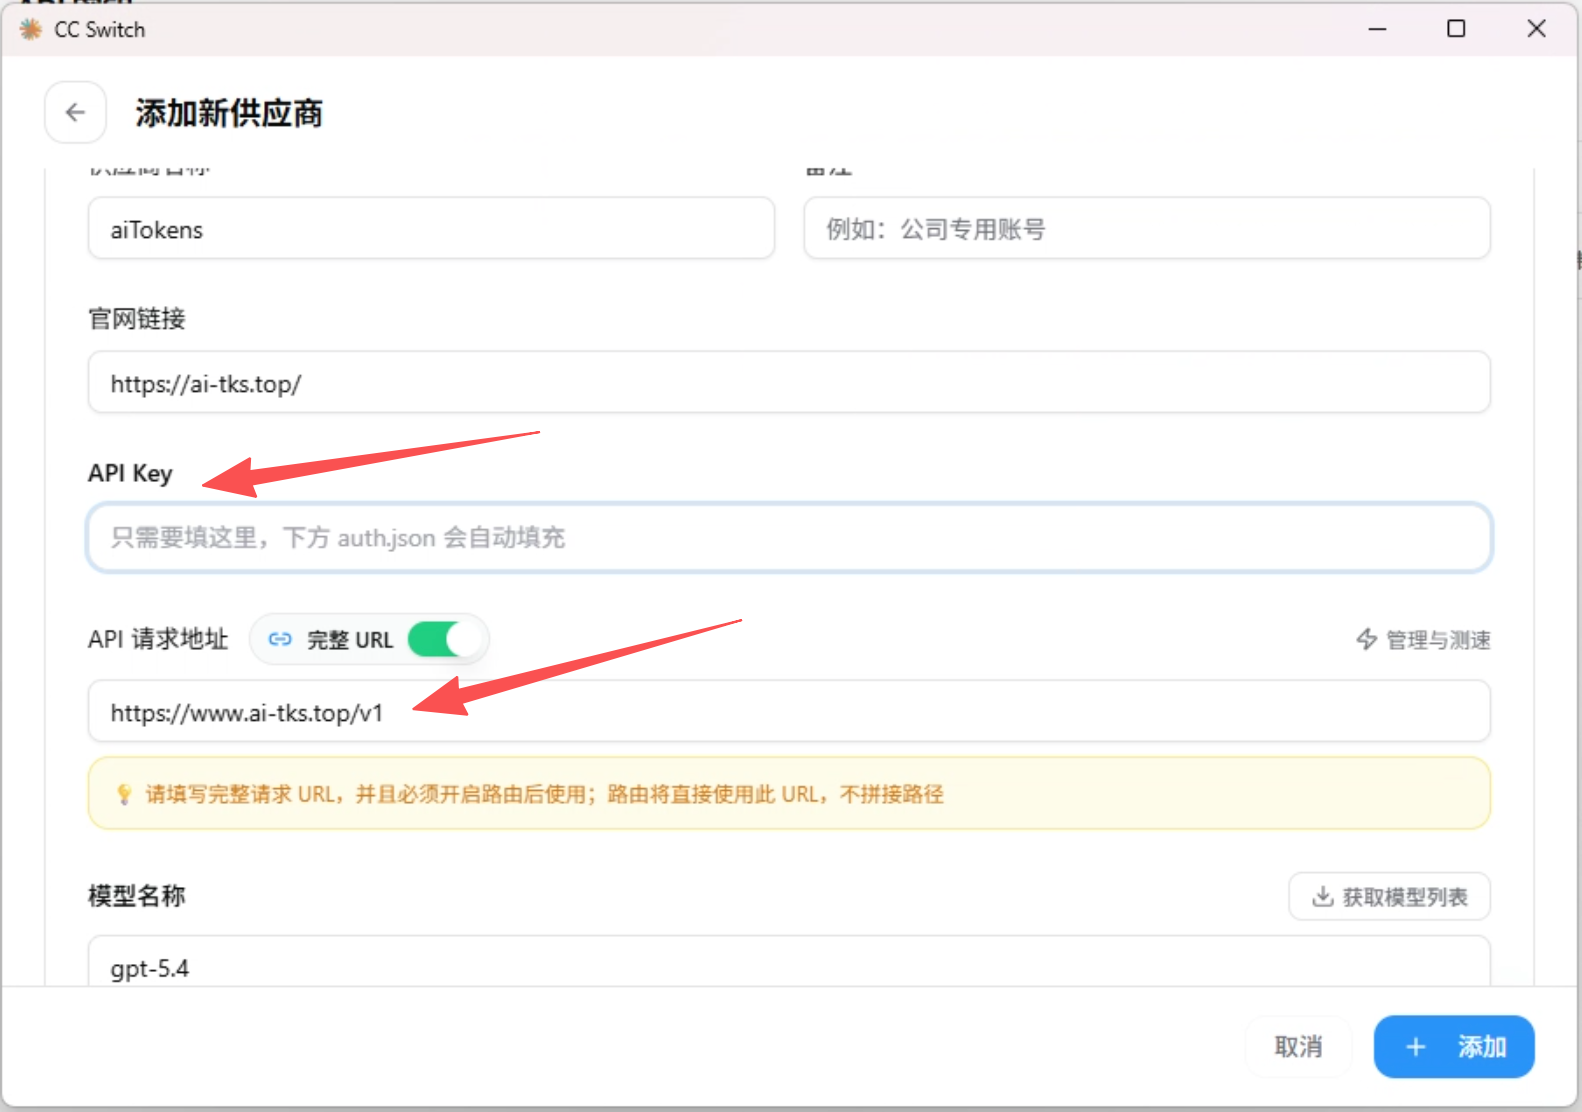Click the aiTokens provider name field

pos(431,229)
